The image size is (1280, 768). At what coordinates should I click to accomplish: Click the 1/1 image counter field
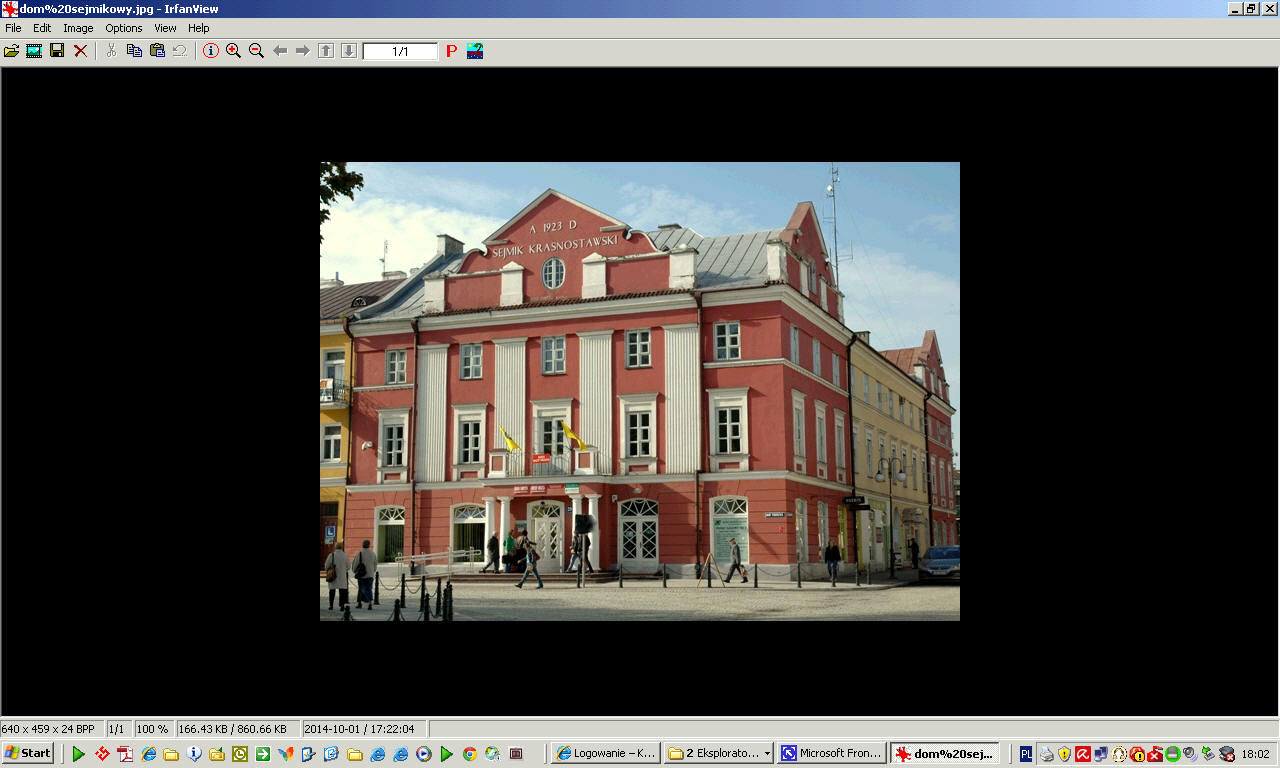coord(400,51)
